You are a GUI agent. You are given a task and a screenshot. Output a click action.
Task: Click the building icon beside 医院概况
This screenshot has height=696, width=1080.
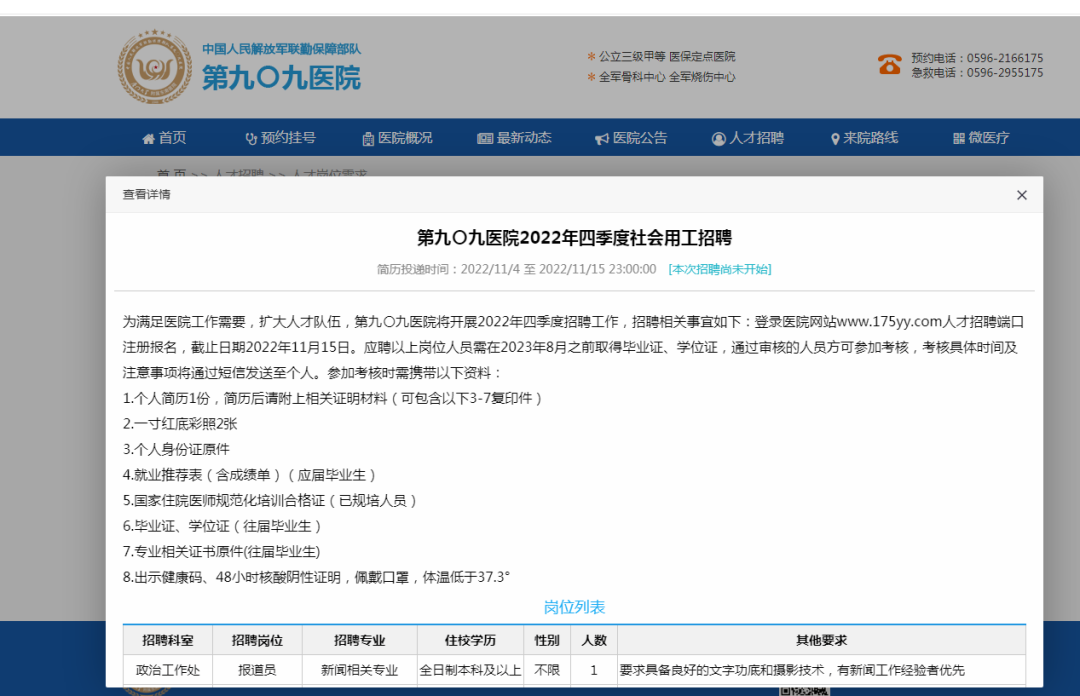pyautogui.click(x=368, y=139)
